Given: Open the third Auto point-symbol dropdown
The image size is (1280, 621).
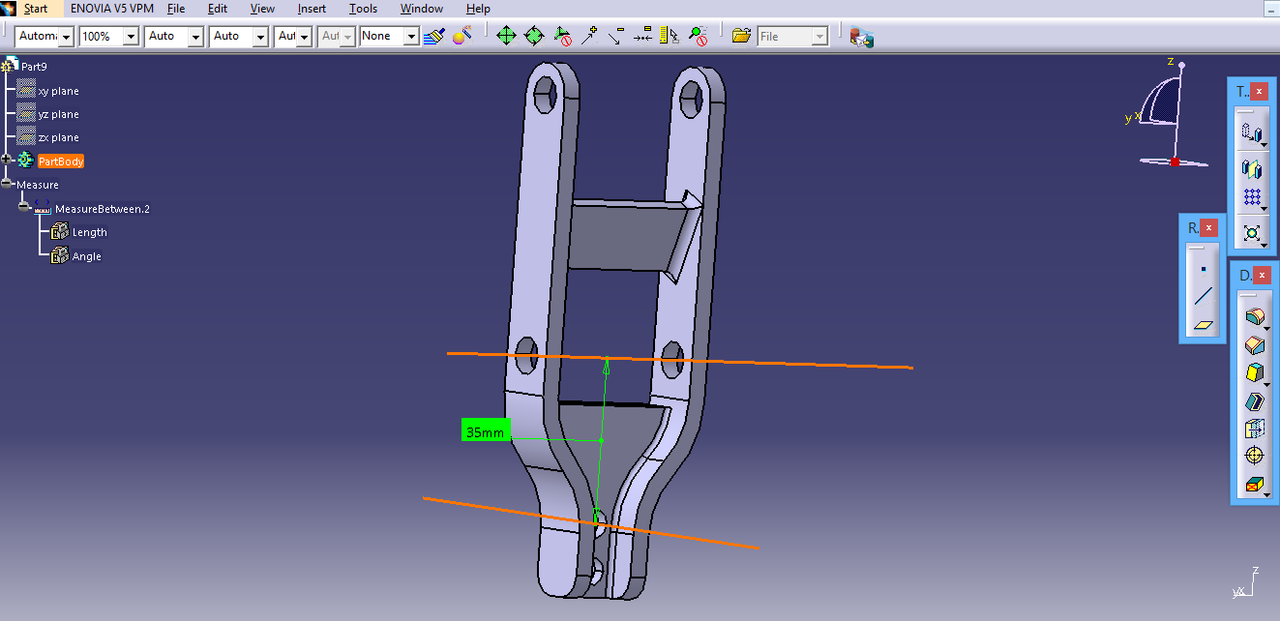Looking at the screenshot, I should pyautogui.click(x=294, y=36).
